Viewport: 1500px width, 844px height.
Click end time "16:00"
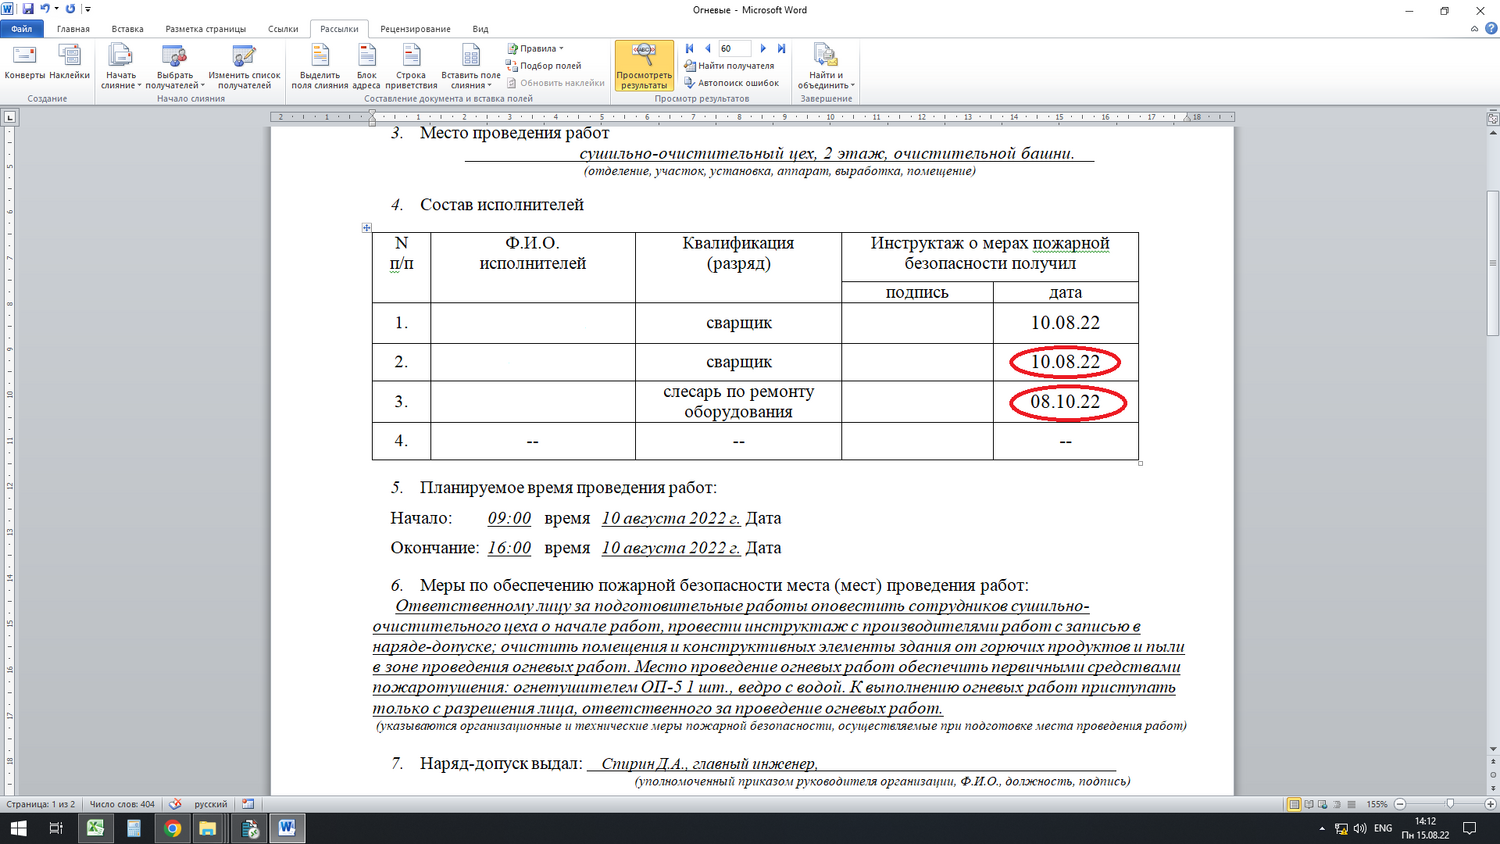[509, 548]
